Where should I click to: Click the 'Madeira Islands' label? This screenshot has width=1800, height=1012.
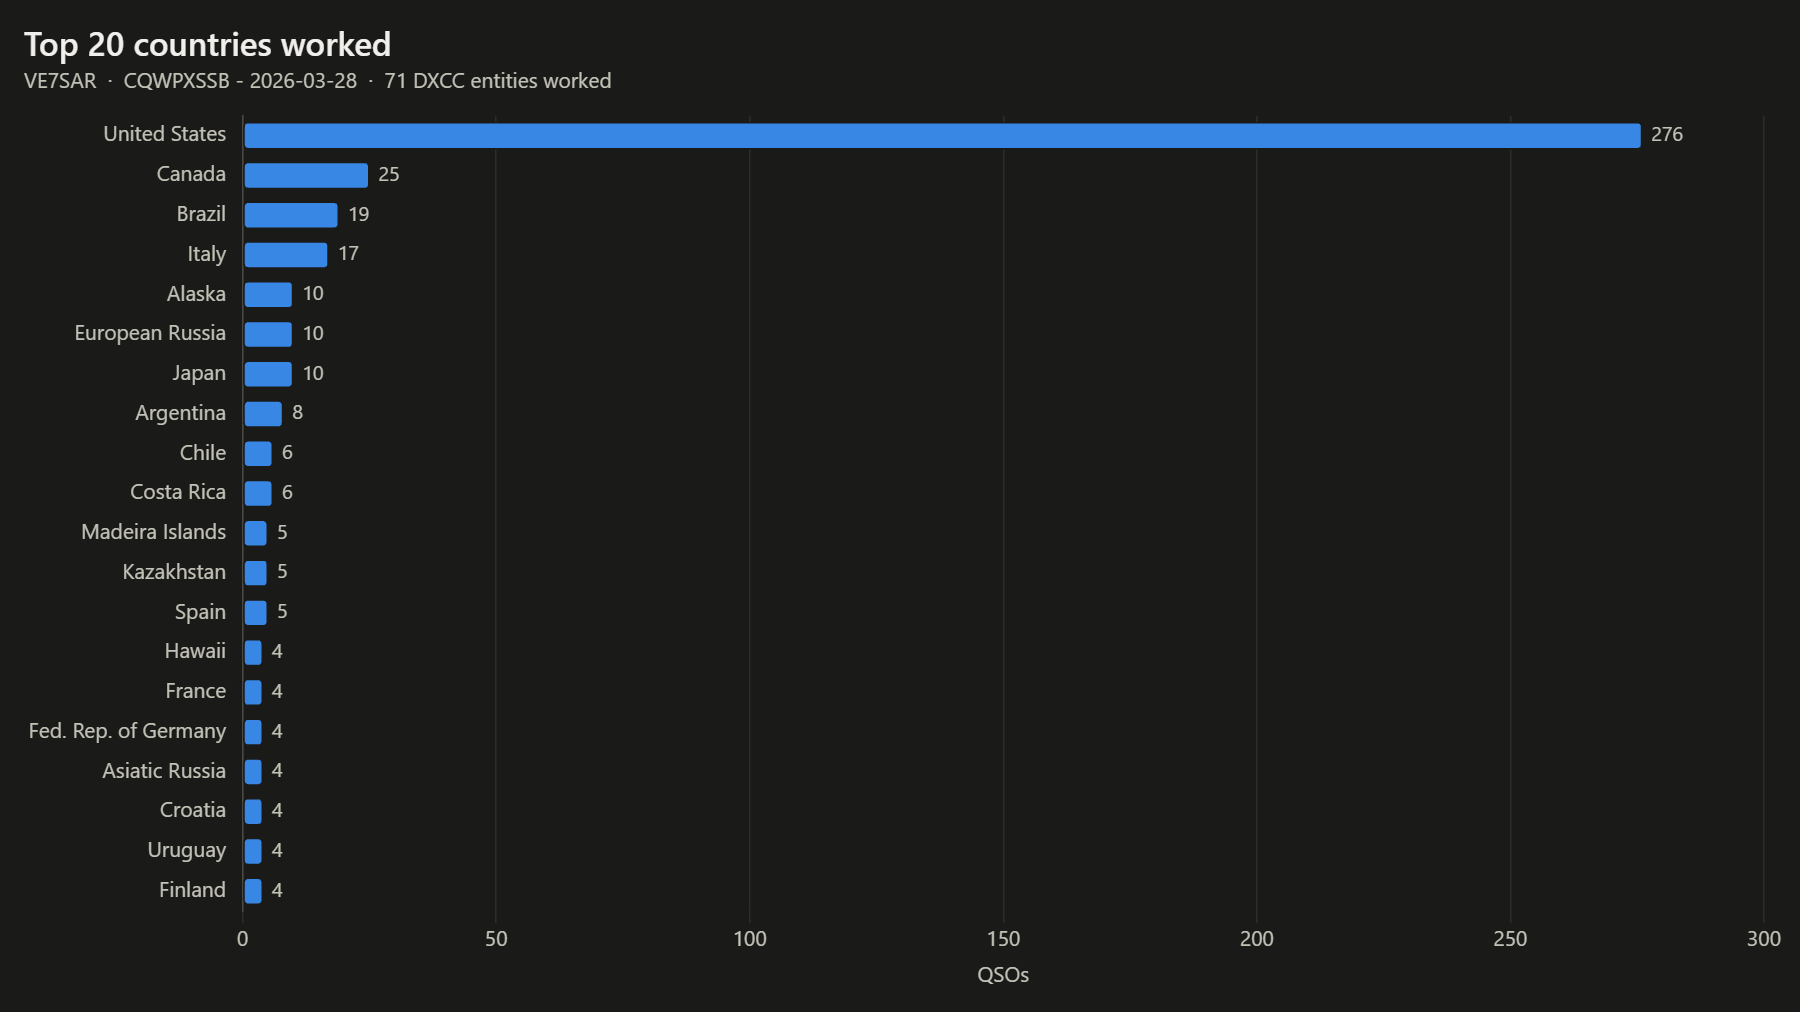(154, 532)
